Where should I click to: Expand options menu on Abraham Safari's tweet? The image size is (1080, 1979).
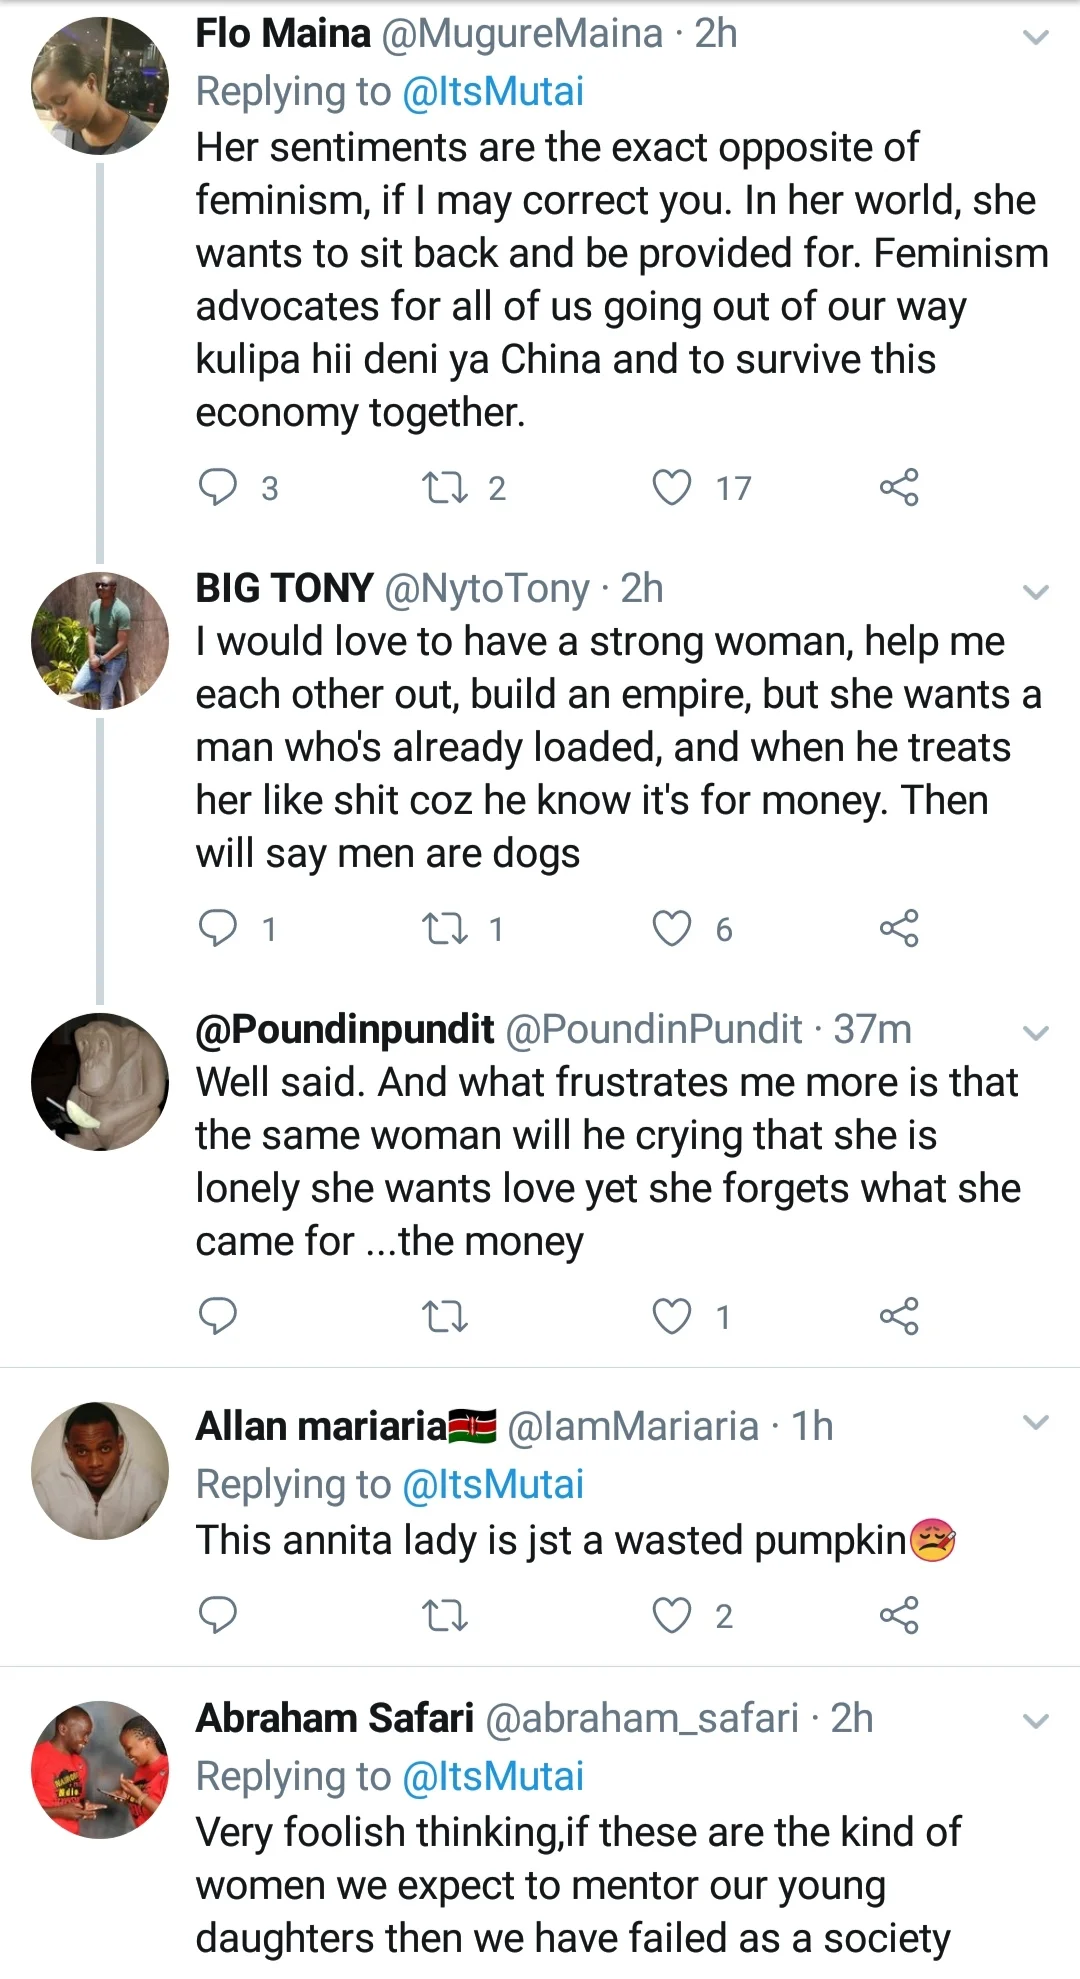point(1036,1721)
